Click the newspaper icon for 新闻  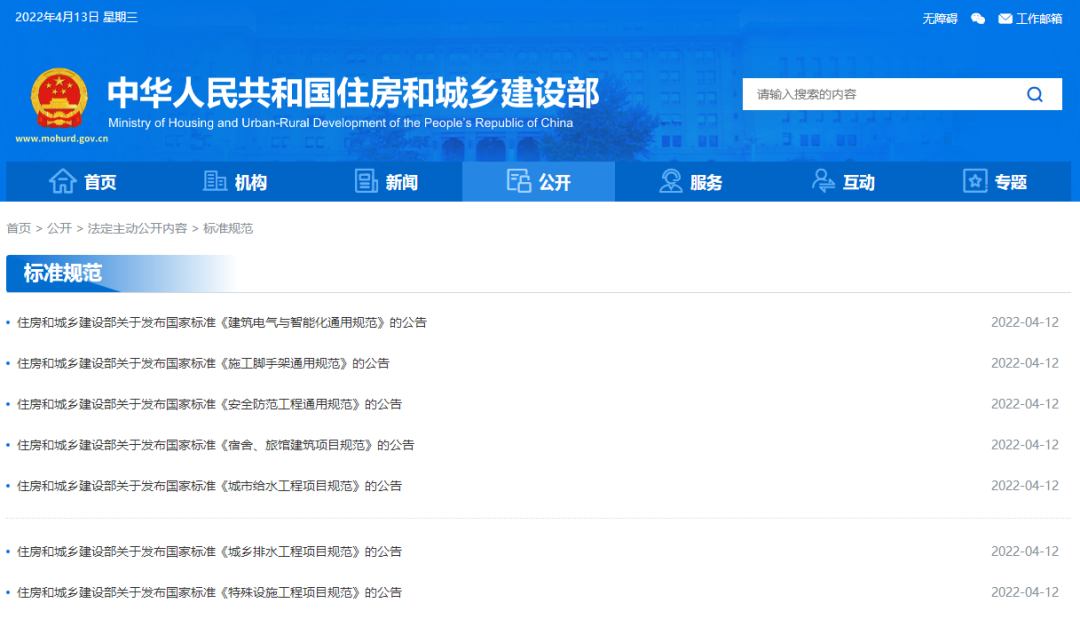pyautogui.click(x=366, y=181)
